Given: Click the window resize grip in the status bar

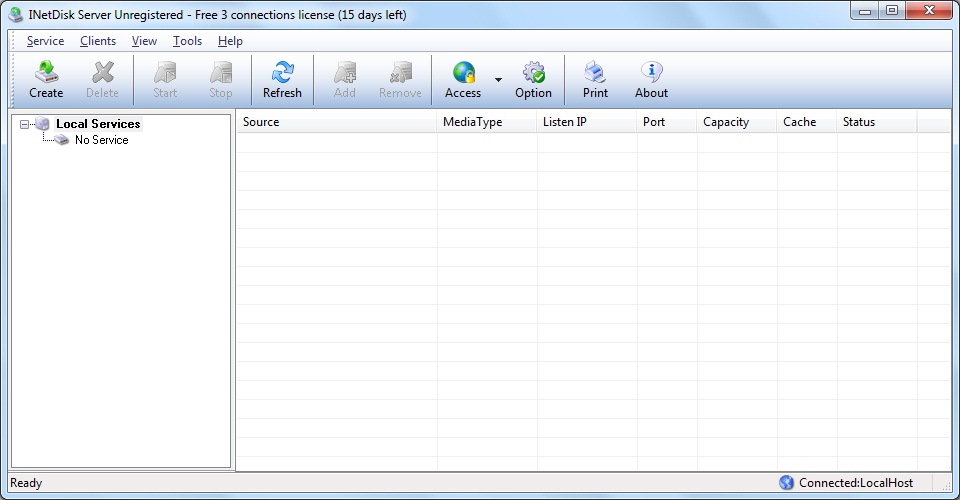Looking at the screenshot, I should point(946,486).
